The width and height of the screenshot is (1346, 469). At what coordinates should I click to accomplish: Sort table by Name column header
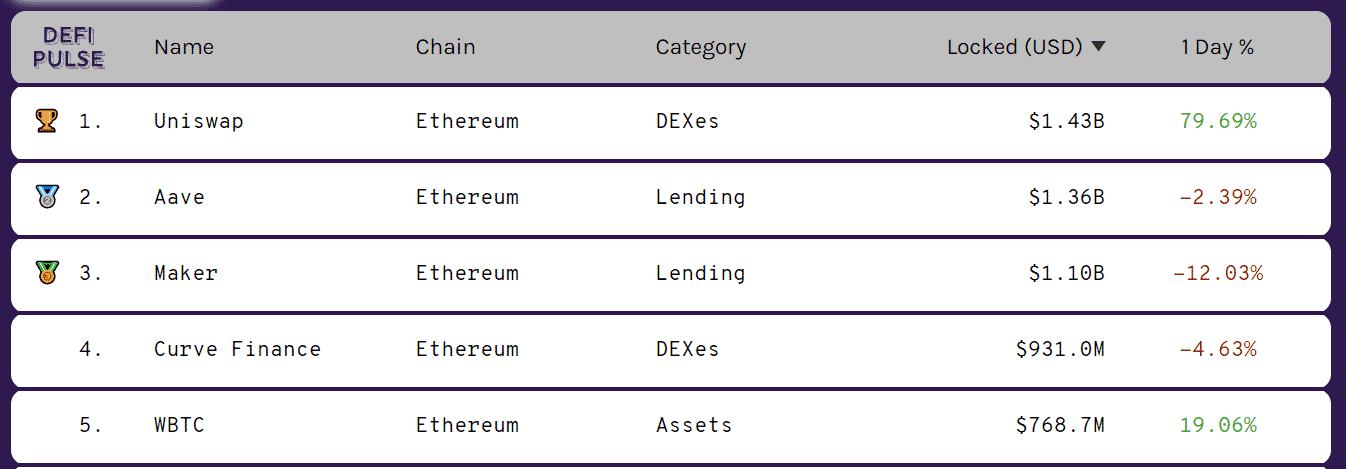click(184, 47)
